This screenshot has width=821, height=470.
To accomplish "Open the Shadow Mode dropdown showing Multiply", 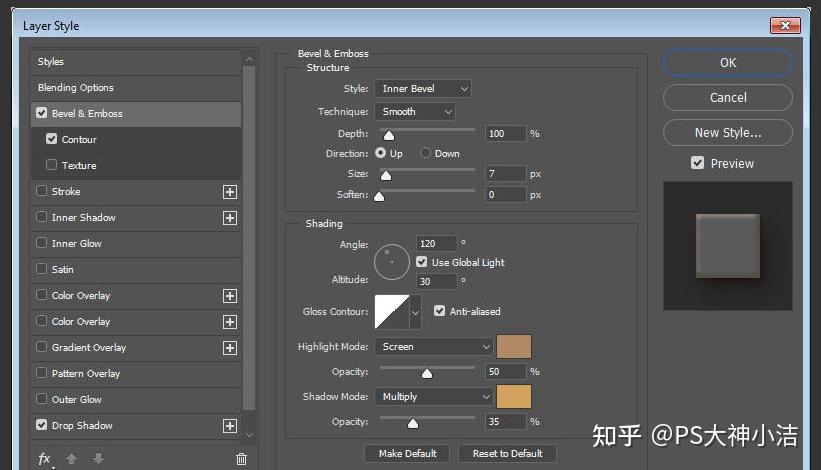I will [x=434, y=397].
